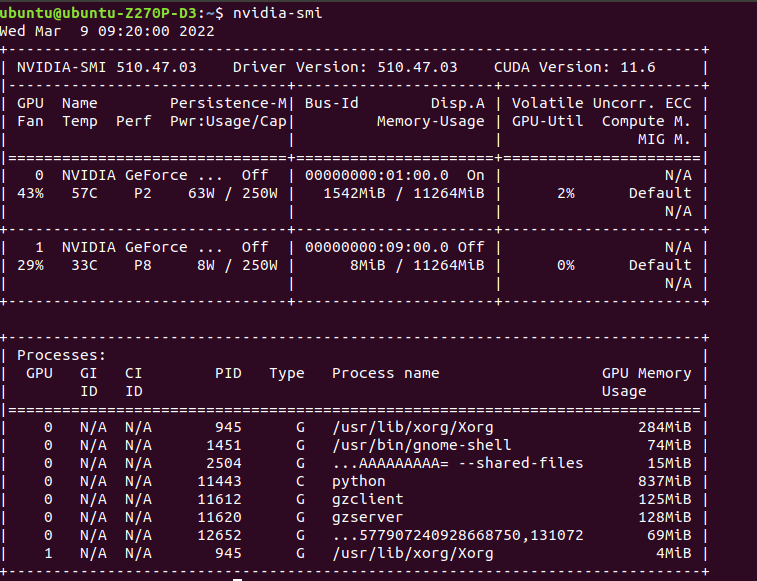Click PID "2504" in process table
The height and width of the screenshot is (581, 757).
click(x=224, y=463)
